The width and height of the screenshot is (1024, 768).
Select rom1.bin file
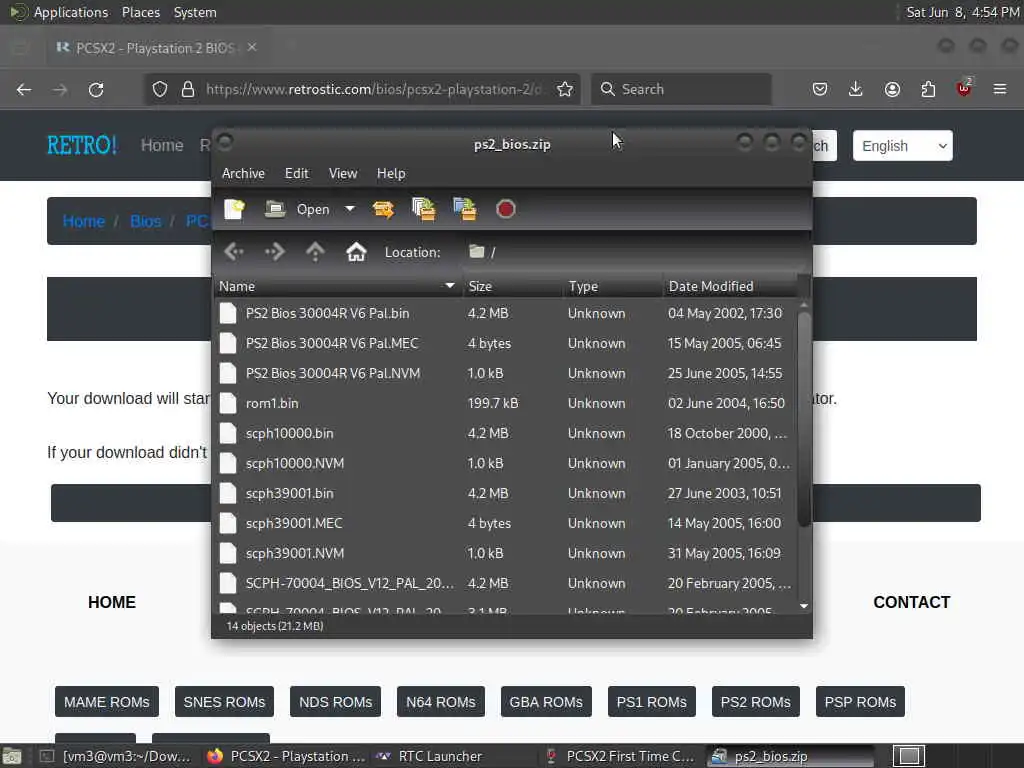coord(505,404)
